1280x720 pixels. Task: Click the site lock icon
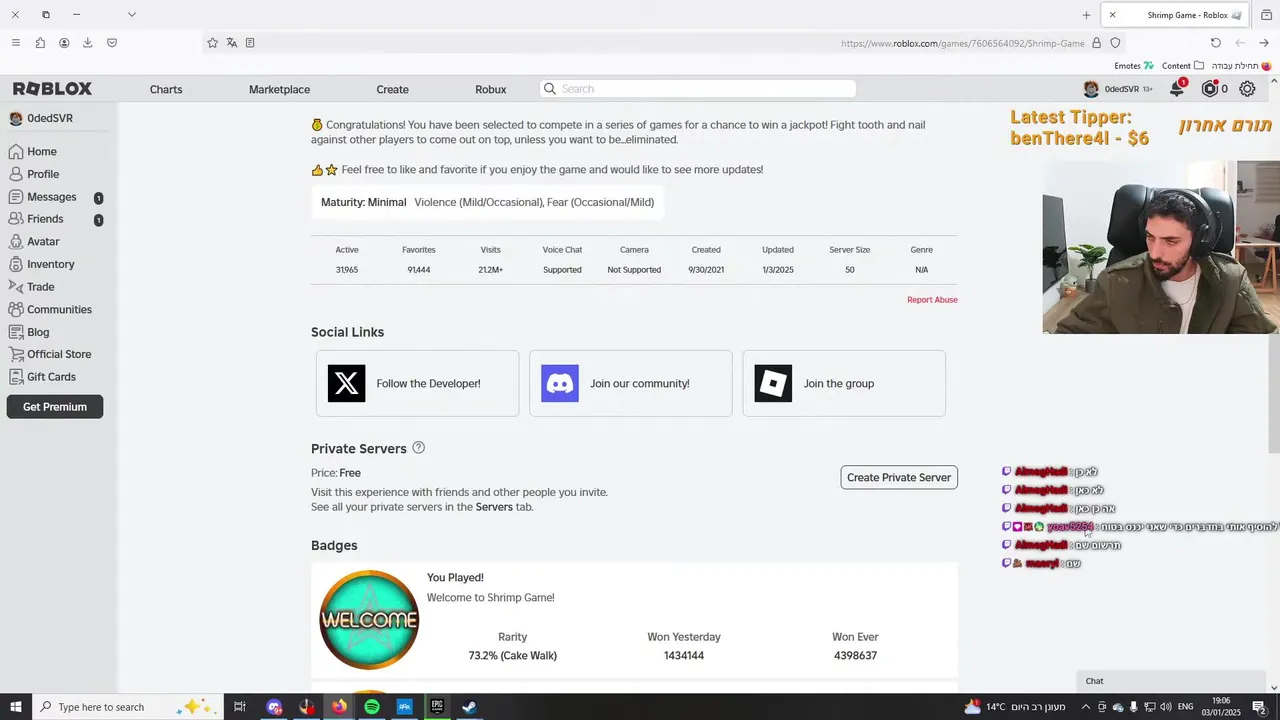[x=1097, y=43]
